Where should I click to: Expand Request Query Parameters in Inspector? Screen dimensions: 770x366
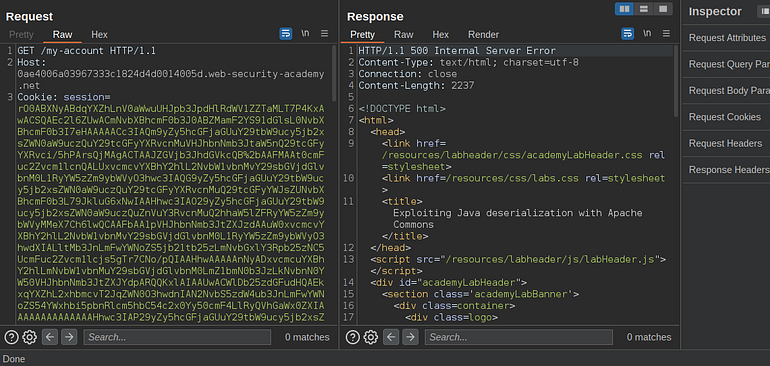point(726,64)
